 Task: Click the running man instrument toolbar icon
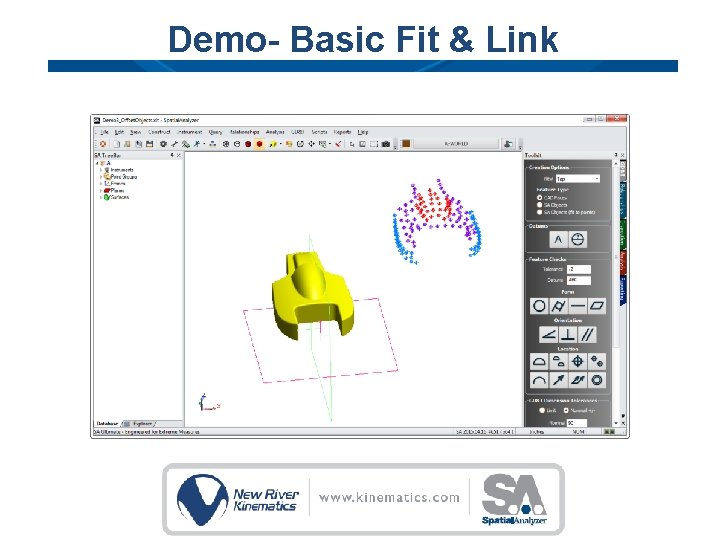pyautogui.click(x=197, y=144)
